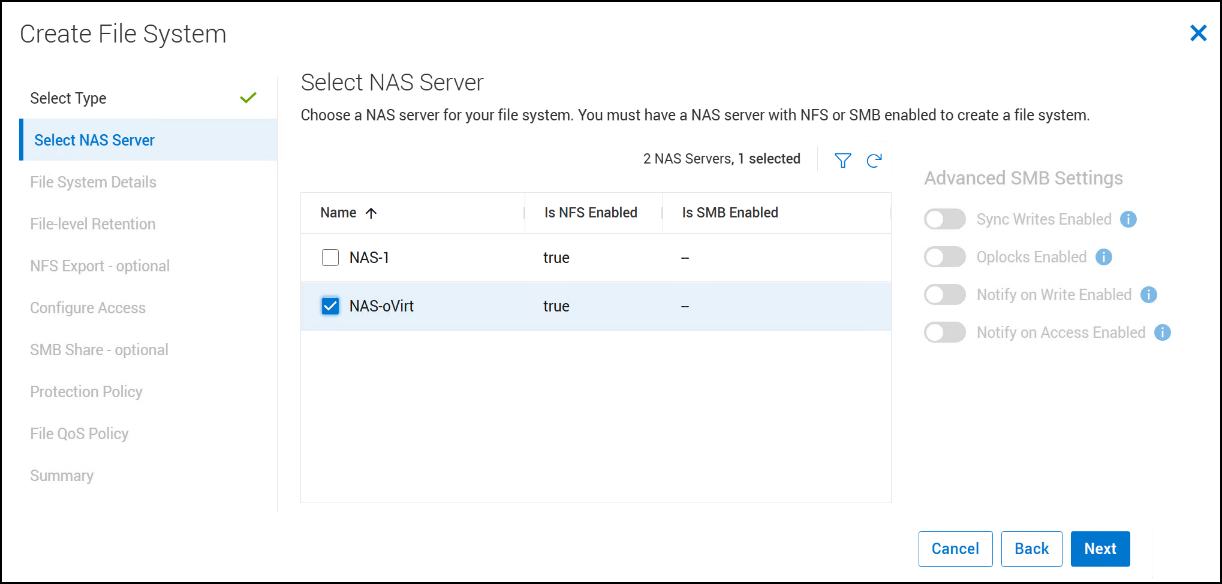Toggle Notify on Write Enabled switch
This screenshot has height=584, width=1222.
coord(945,295)
